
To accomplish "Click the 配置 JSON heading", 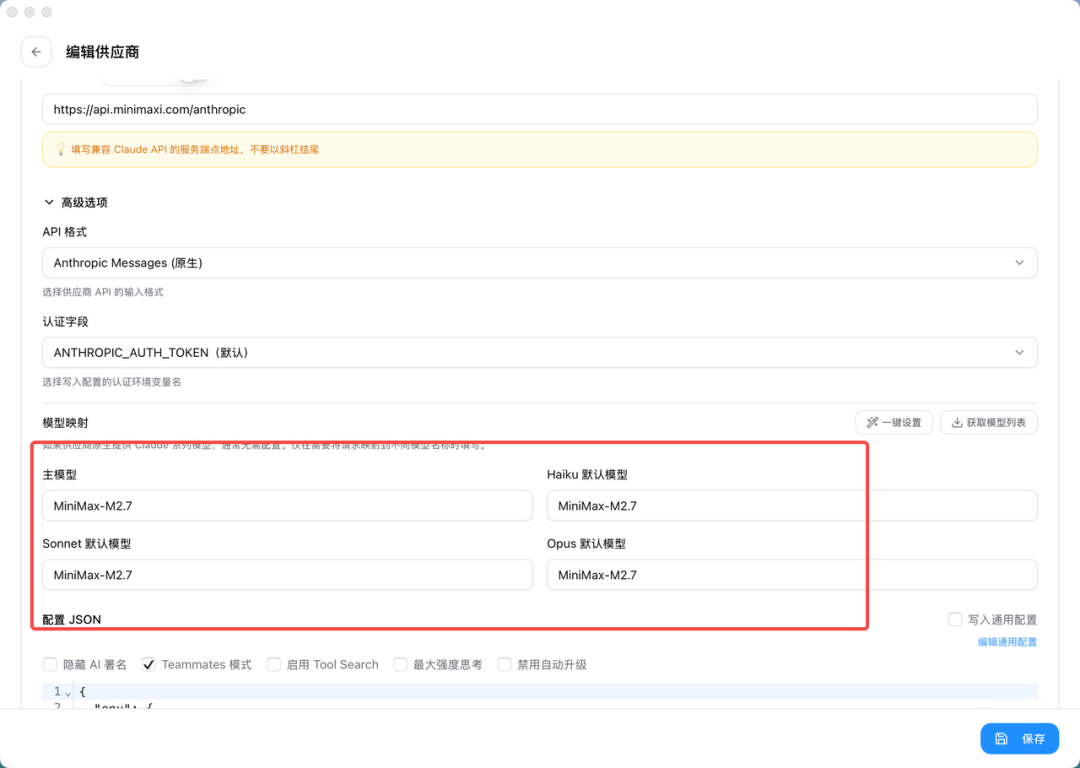I will (72, 619).
